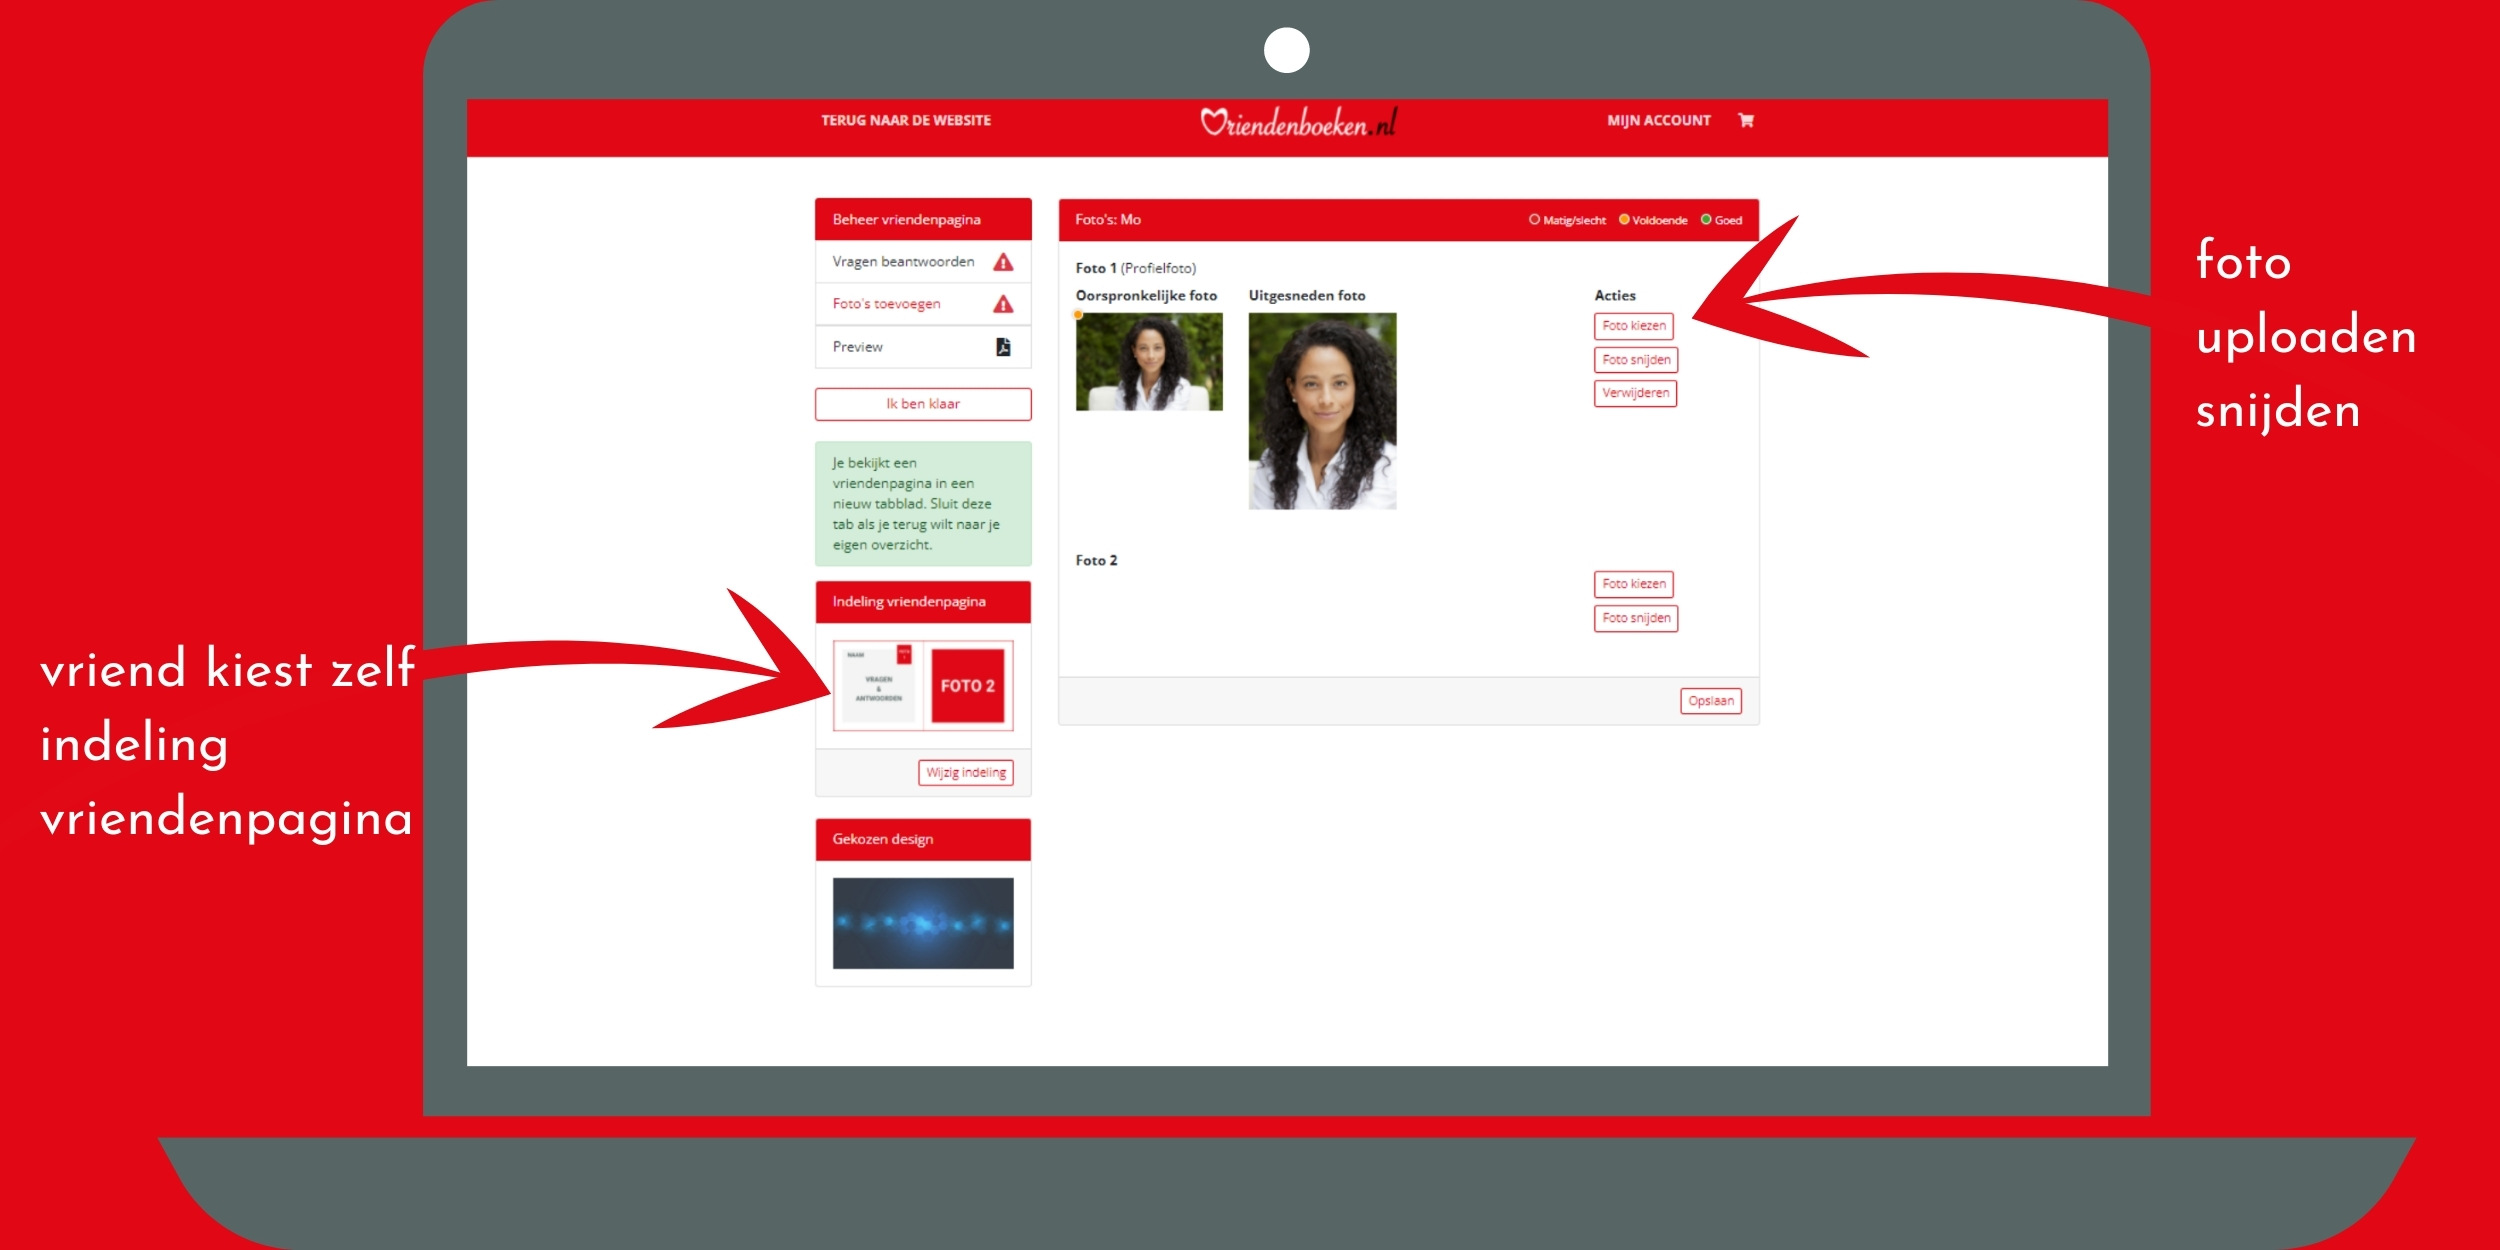Click warning triangle beside Vragen beantwoorden
Viewport: 2500px width, 1250px height.
[1003, 262]
